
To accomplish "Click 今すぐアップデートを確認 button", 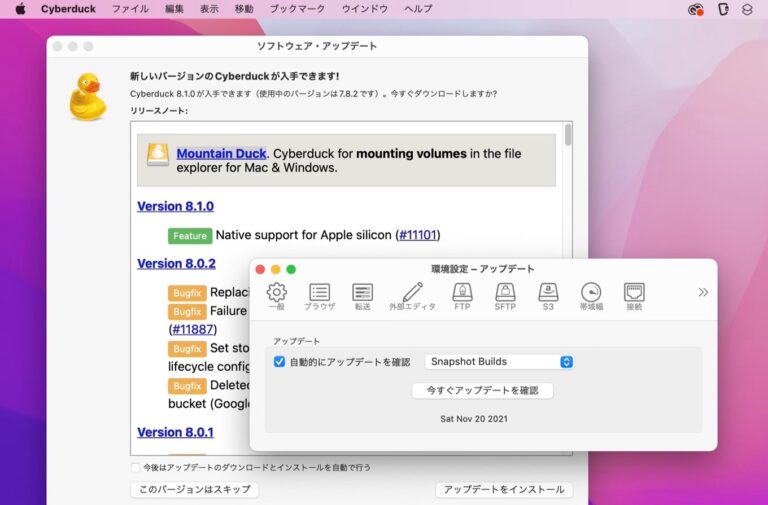I will tap(482, 390).
